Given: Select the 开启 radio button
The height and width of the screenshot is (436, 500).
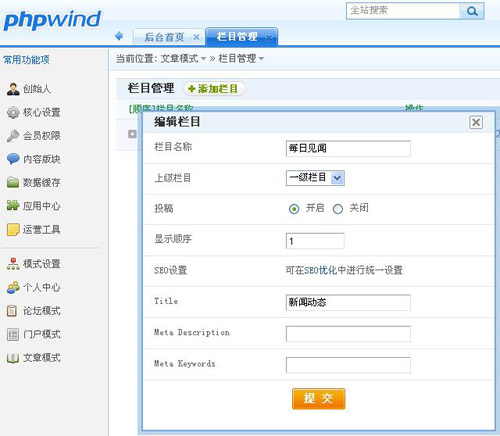Looking at the screenshot, I should (294, 209).
